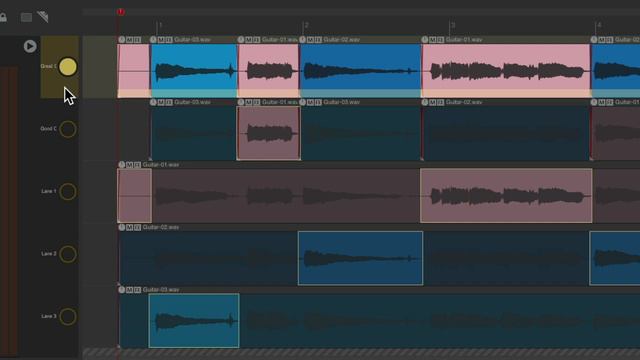640x360 pixels.
Task: Click bar 2 marker on the ruler
Action: (x=307, y=25)
